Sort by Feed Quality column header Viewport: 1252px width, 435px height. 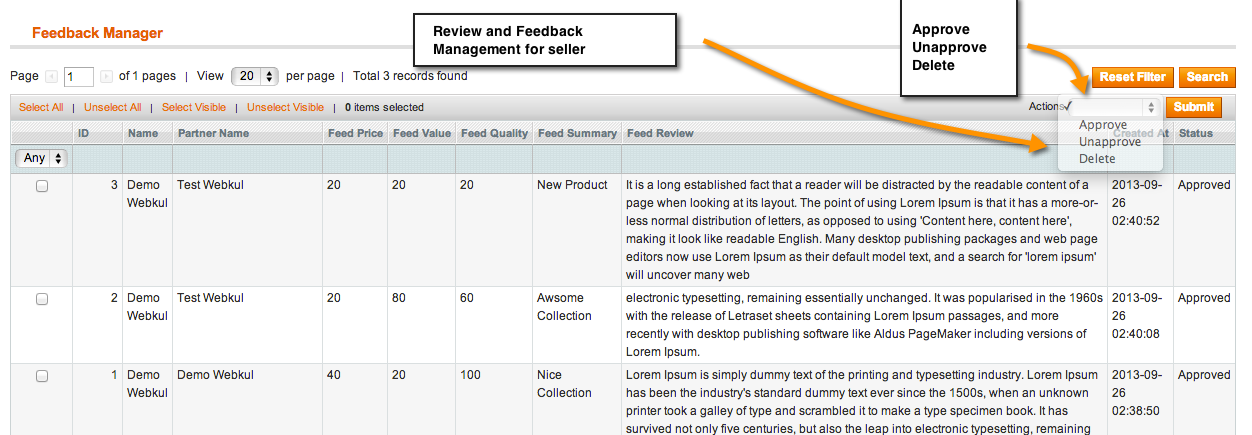point(494,133)
